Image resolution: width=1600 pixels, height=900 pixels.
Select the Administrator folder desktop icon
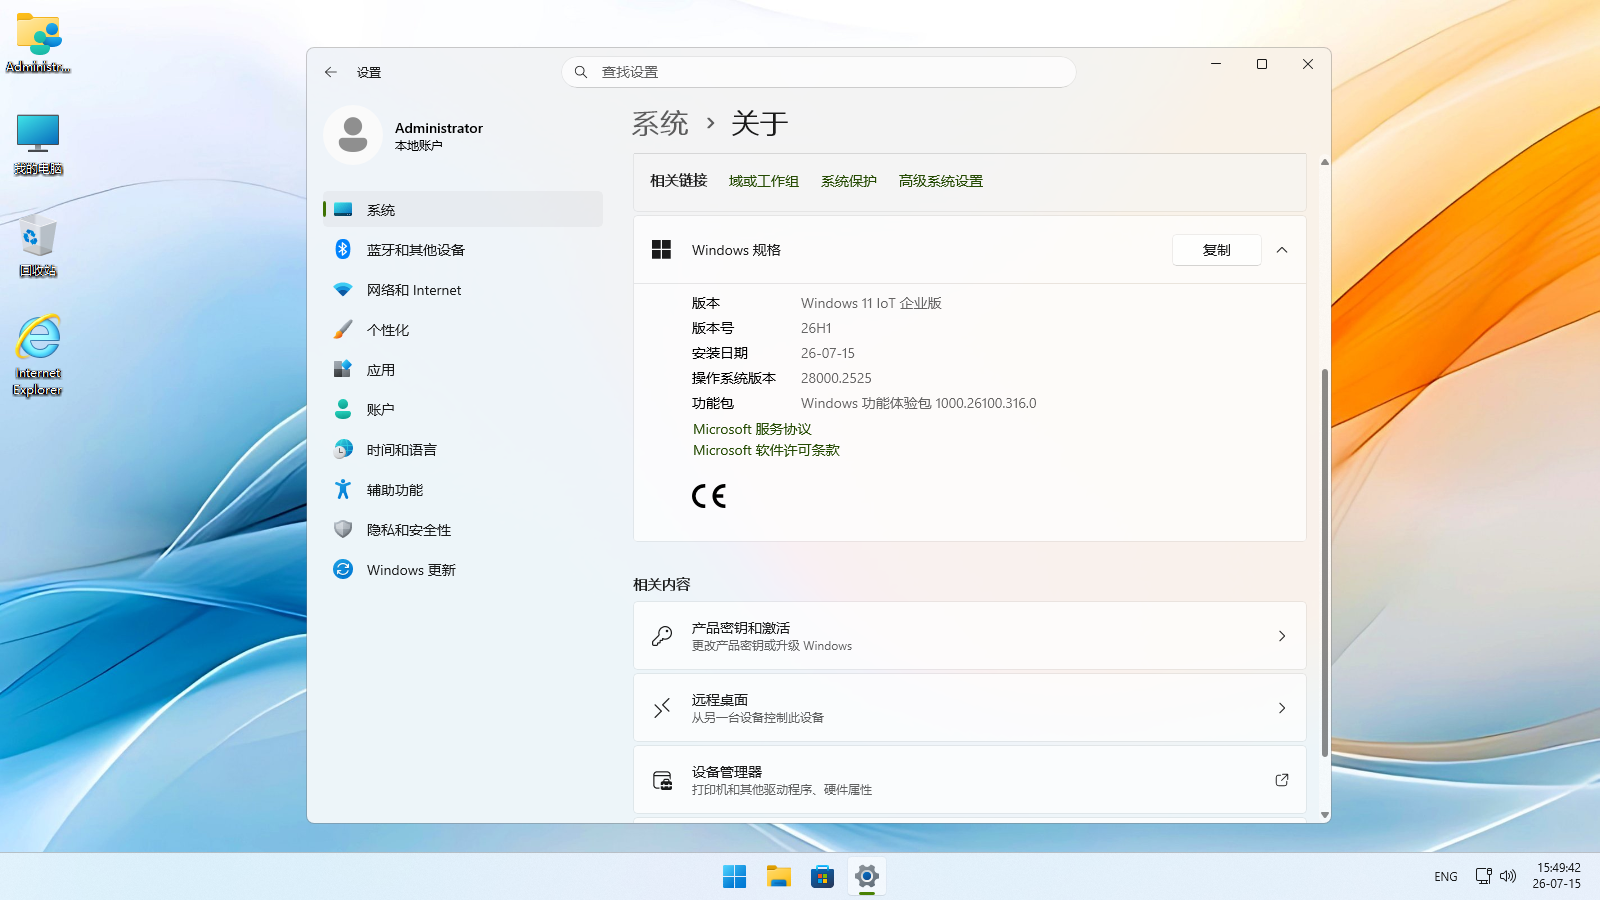coord(38,43)
